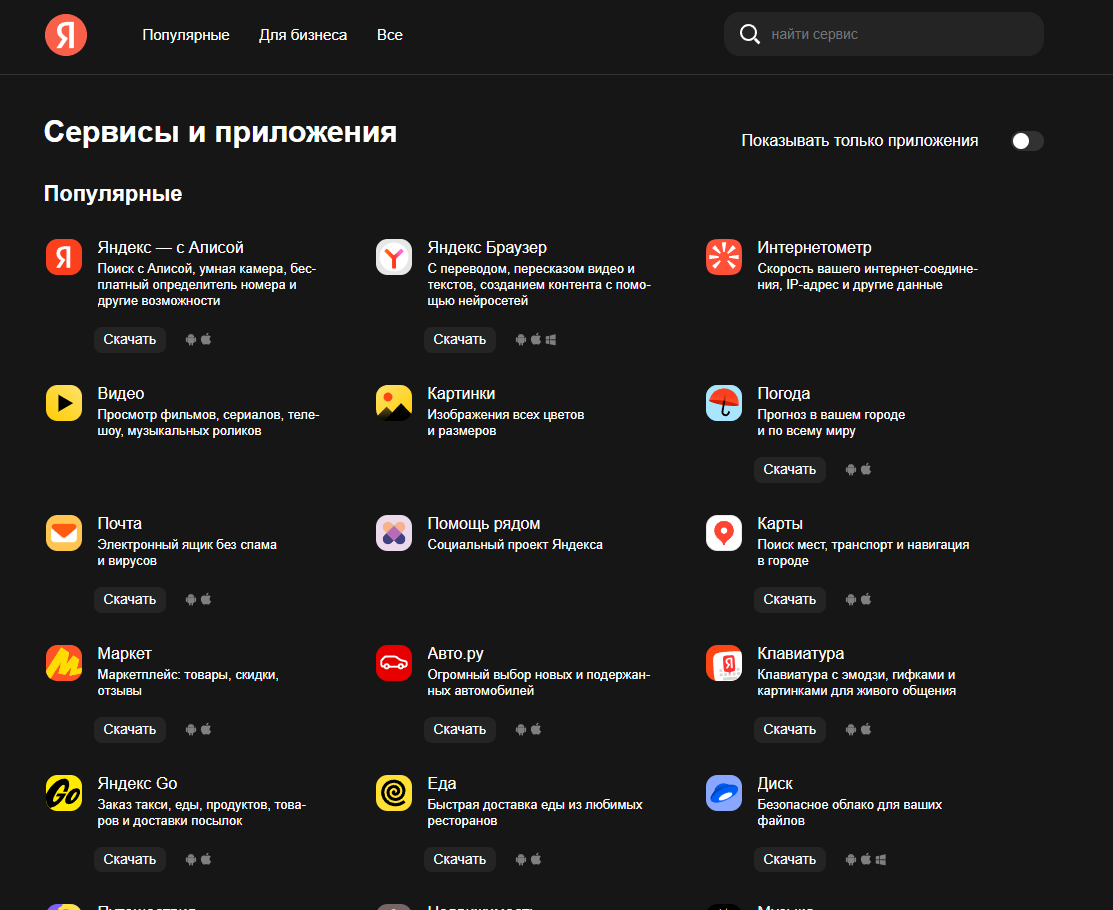
Task: Open the Яндекс — с Алисой app icon
Action: (x=64, y=257)
